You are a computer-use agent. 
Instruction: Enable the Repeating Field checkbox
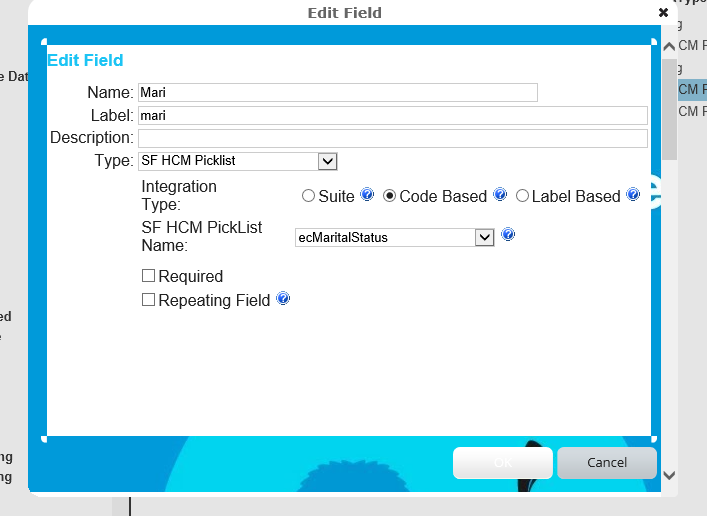pyautogui.click(x=148, y=299)
